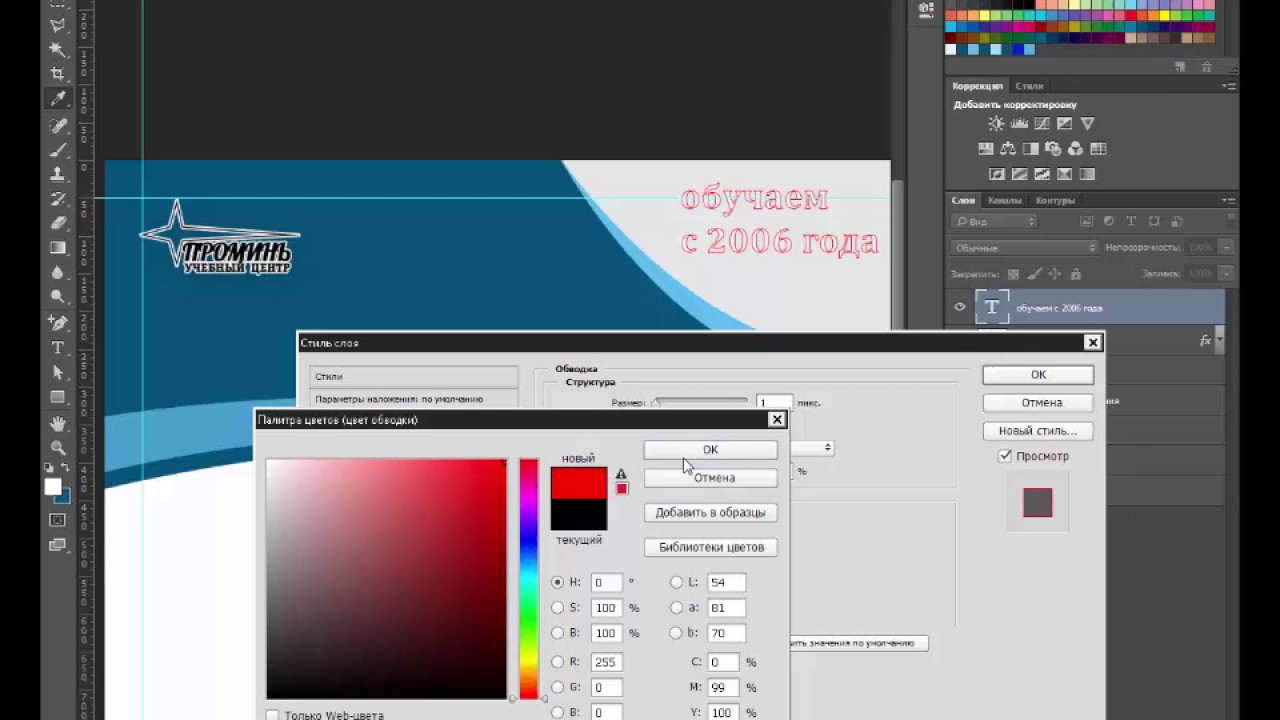This screenshot has height=720, width=1280.
Task: Select the Zoom magnifier tool
Action: pos(58,448)
